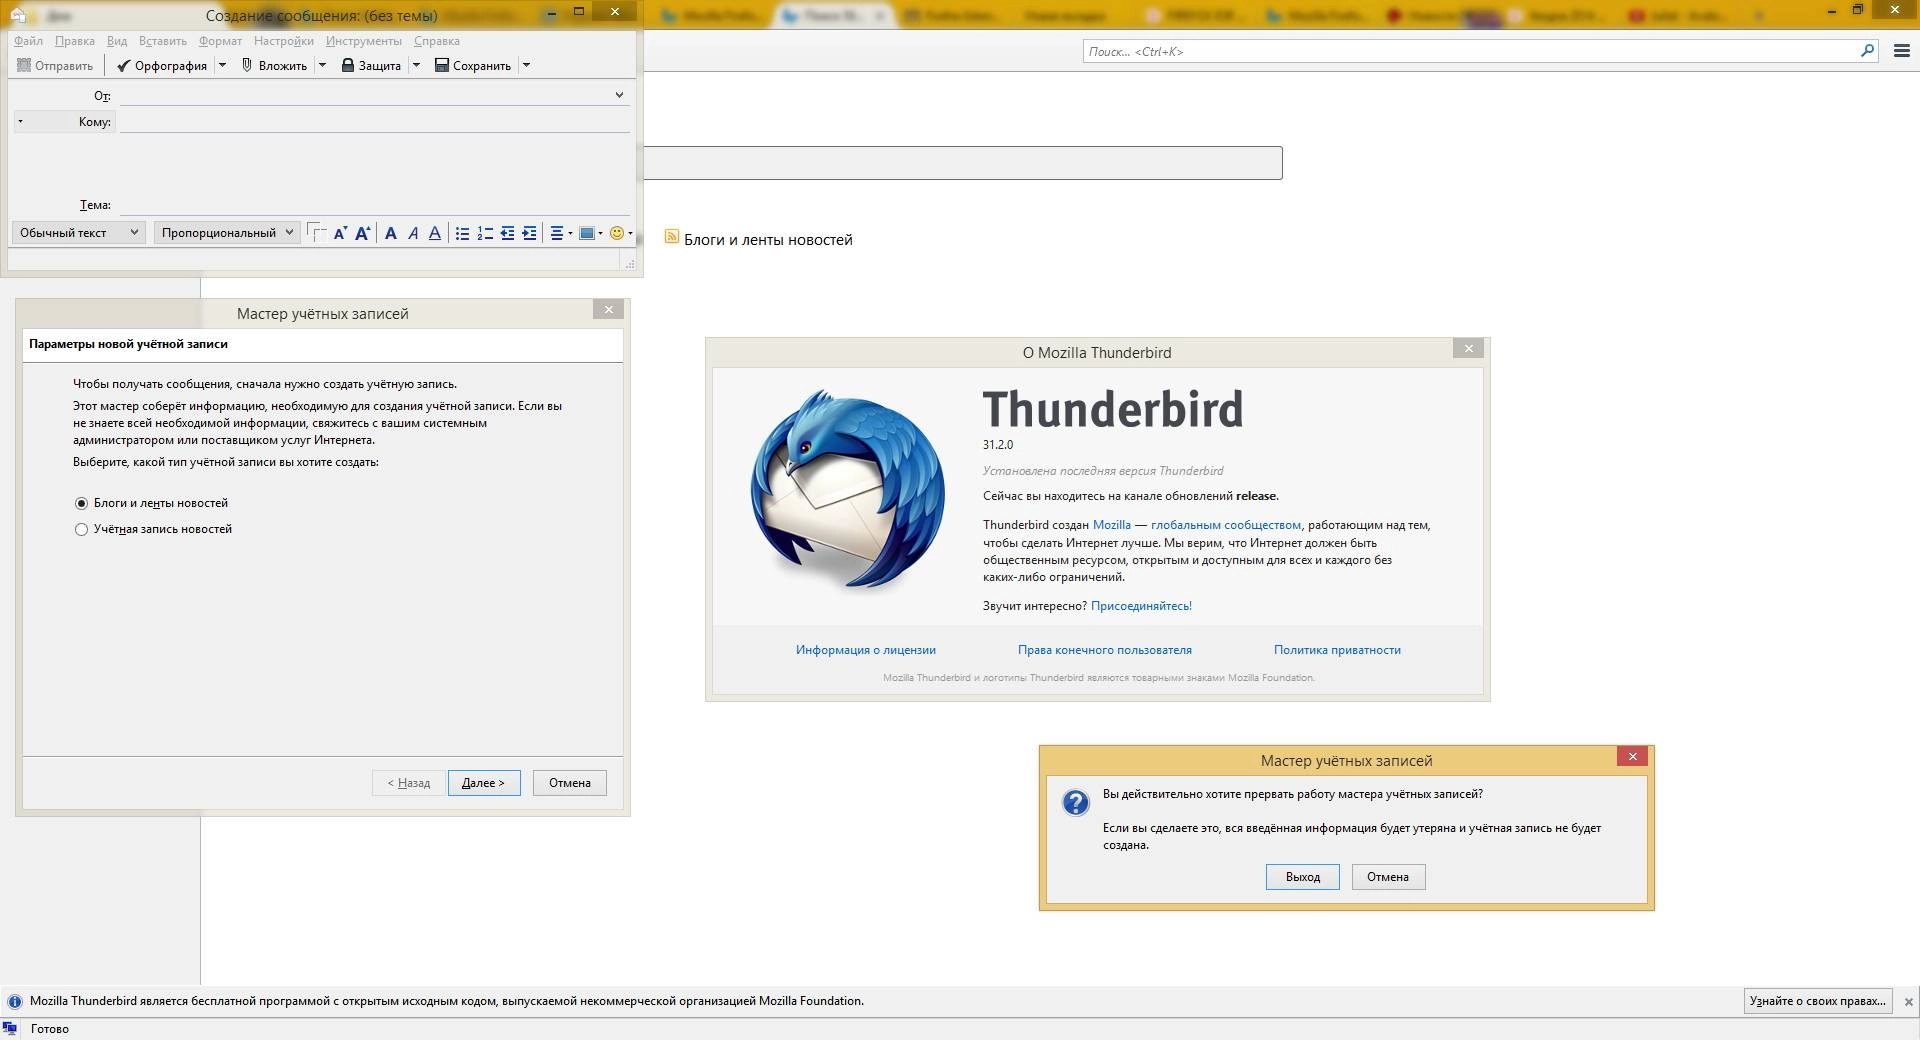Screen dimensions: 1920x1040
Task: Apply underline formatting in compose toolbar
Action: 435,233
